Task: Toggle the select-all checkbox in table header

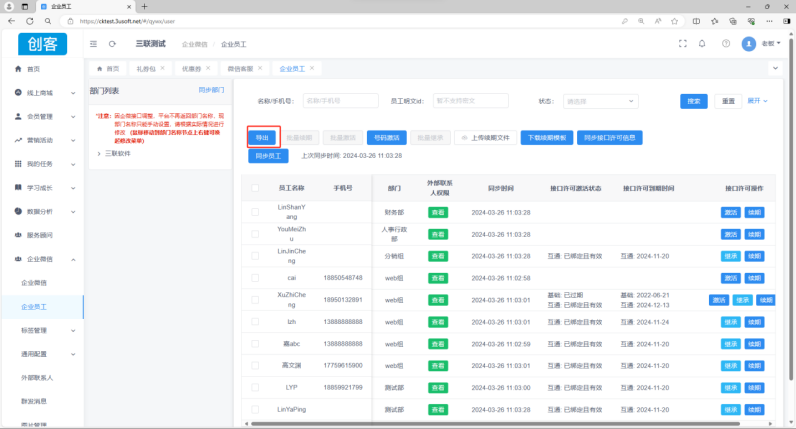Action: coord(255,188)
